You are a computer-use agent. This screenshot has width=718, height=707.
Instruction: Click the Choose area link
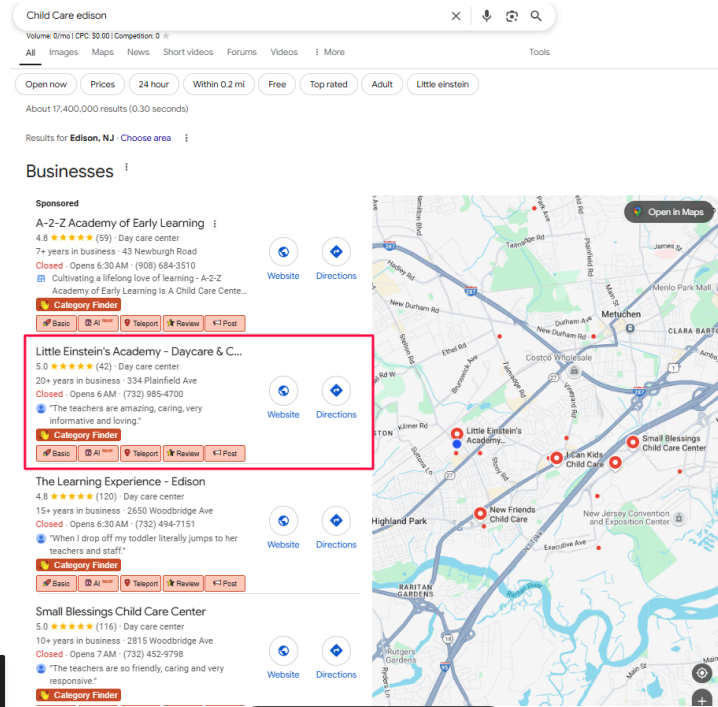(x=146, y=138)
